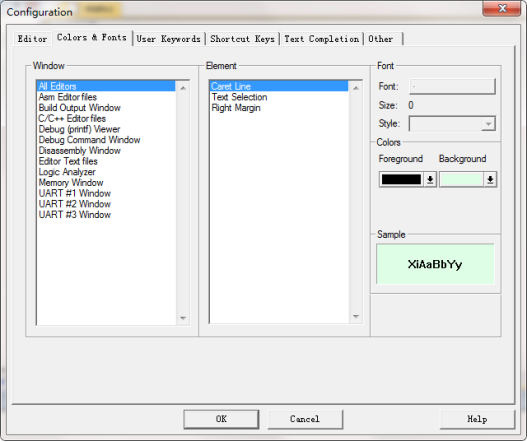Select Caret Line element

point(279,86)
